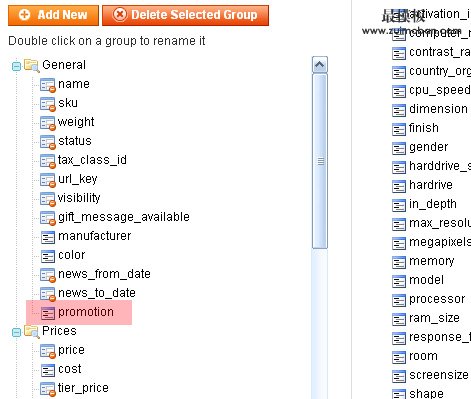Click Delete Selected Group button
Image resolution: width=471 pixels, height=399 pixels.
click(x=185, y=15)
